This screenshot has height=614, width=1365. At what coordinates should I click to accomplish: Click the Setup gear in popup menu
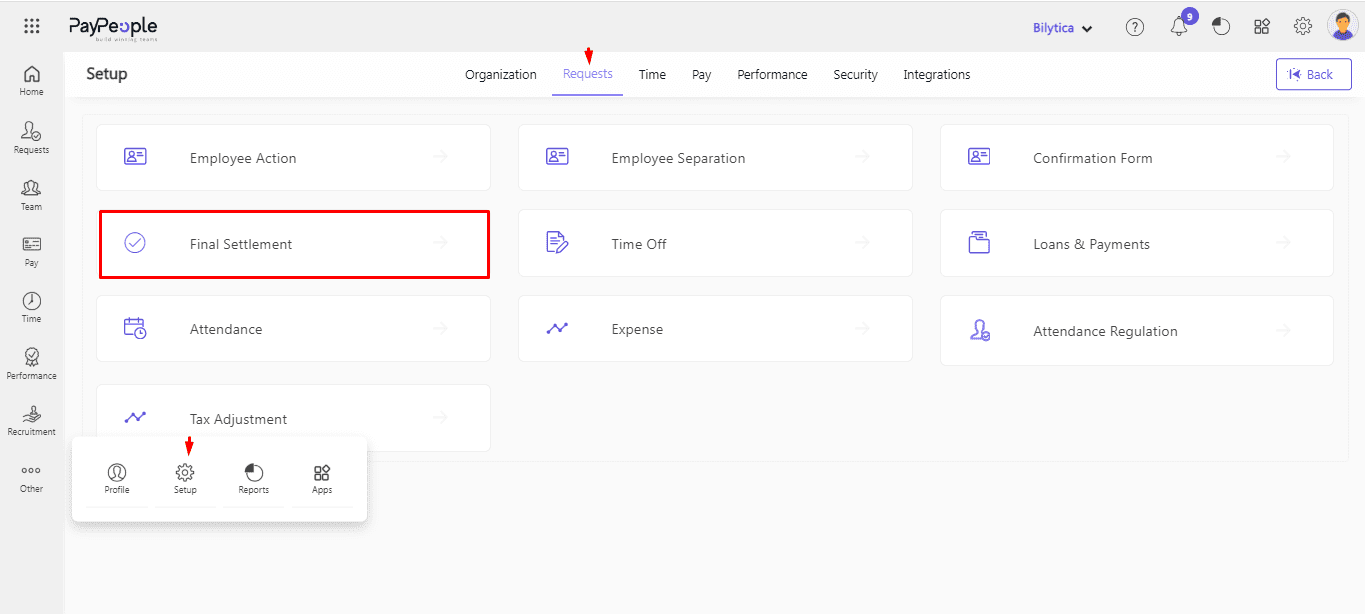tap(185, 479)
